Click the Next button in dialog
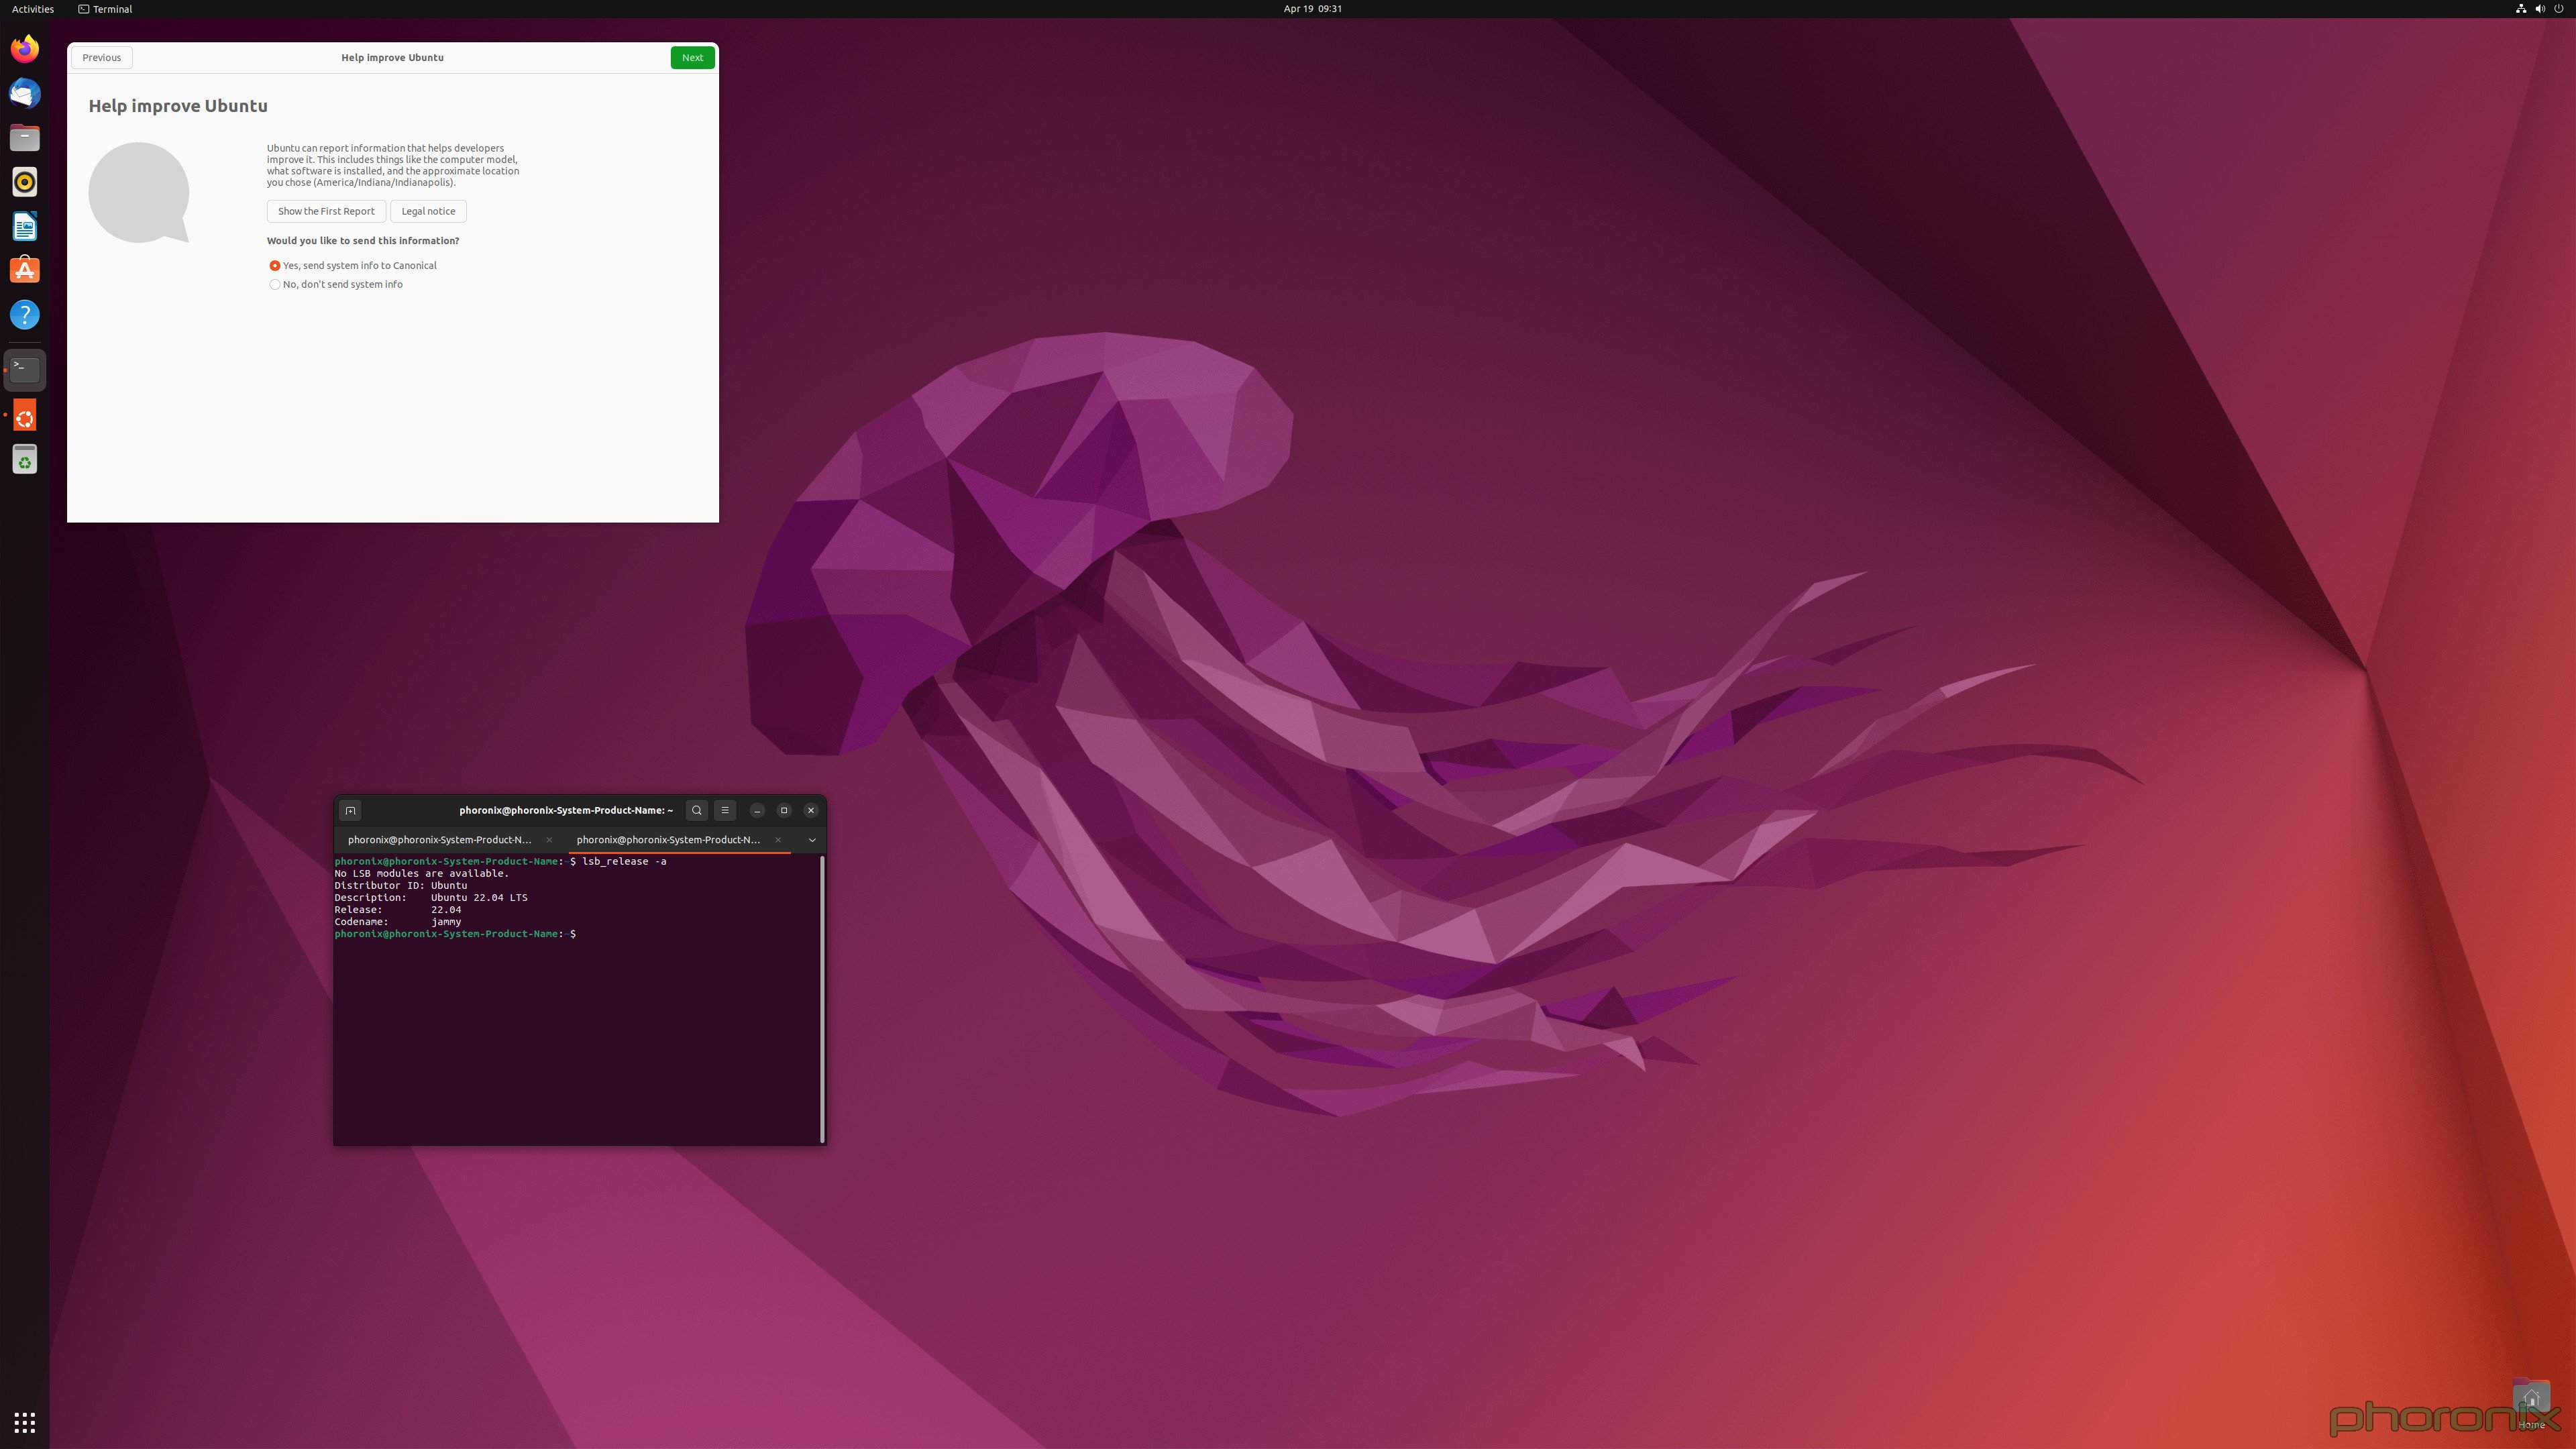2576x1449 pixels. (x=692, y=56)
